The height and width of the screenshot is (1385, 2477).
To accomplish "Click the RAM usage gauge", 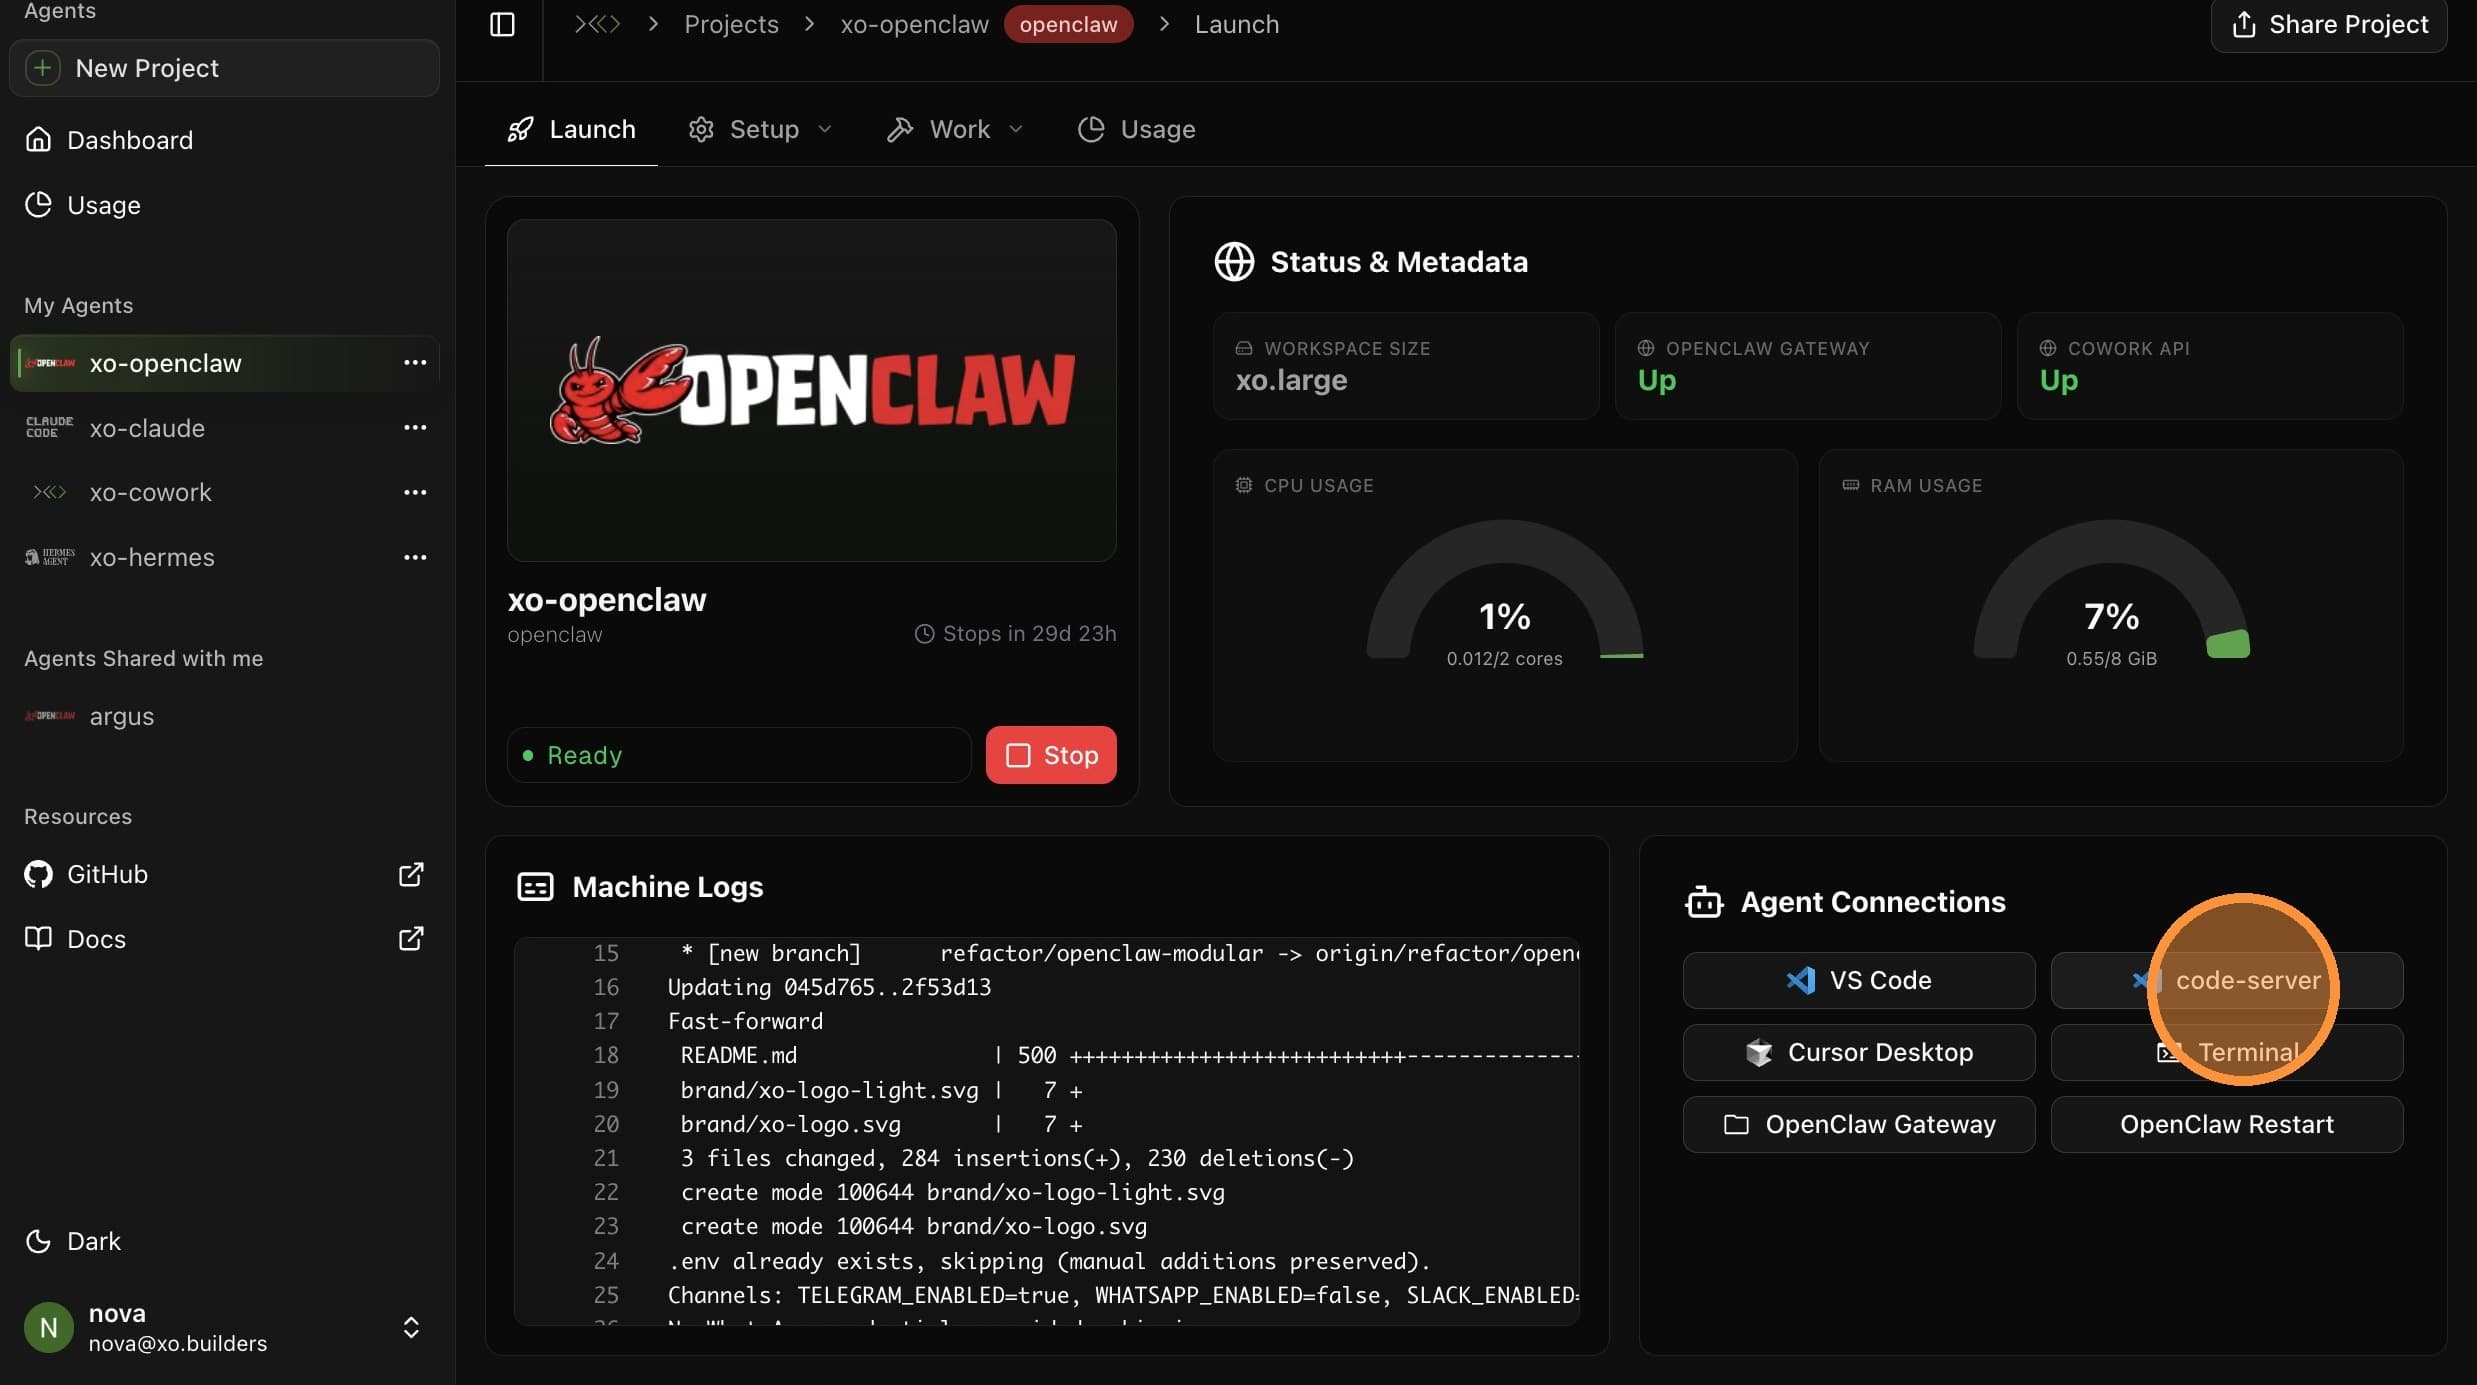I will [2111, 590].
